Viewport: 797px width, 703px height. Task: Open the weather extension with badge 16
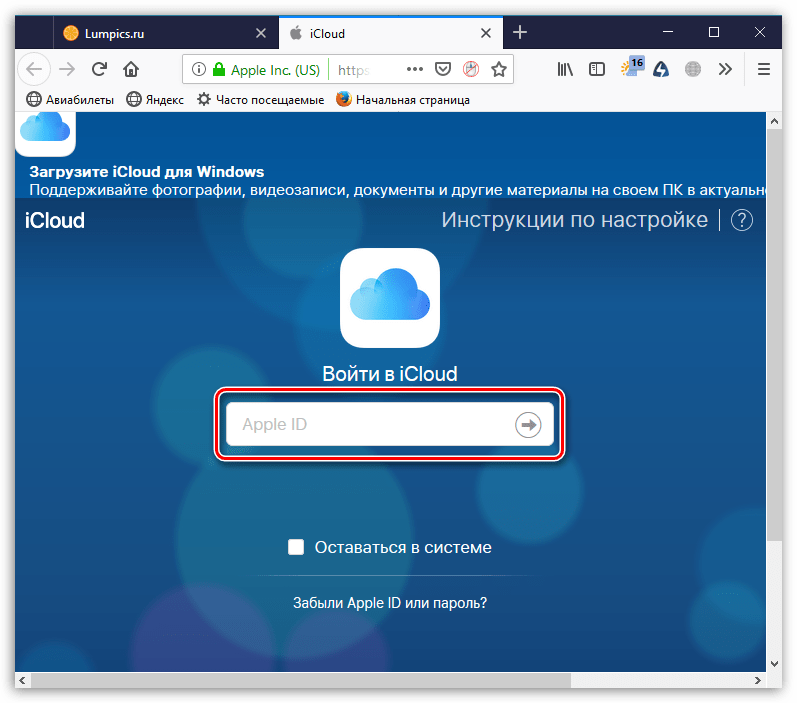[x=632, y=67]
